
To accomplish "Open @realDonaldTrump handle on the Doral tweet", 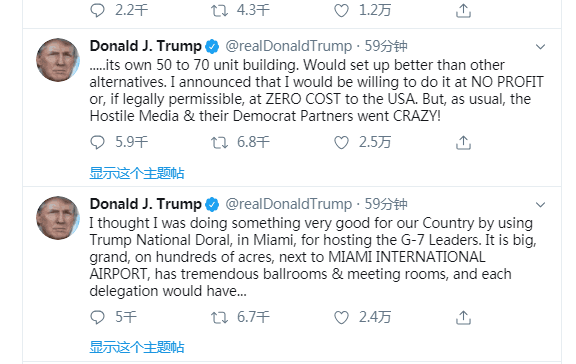I will (288, 204).
